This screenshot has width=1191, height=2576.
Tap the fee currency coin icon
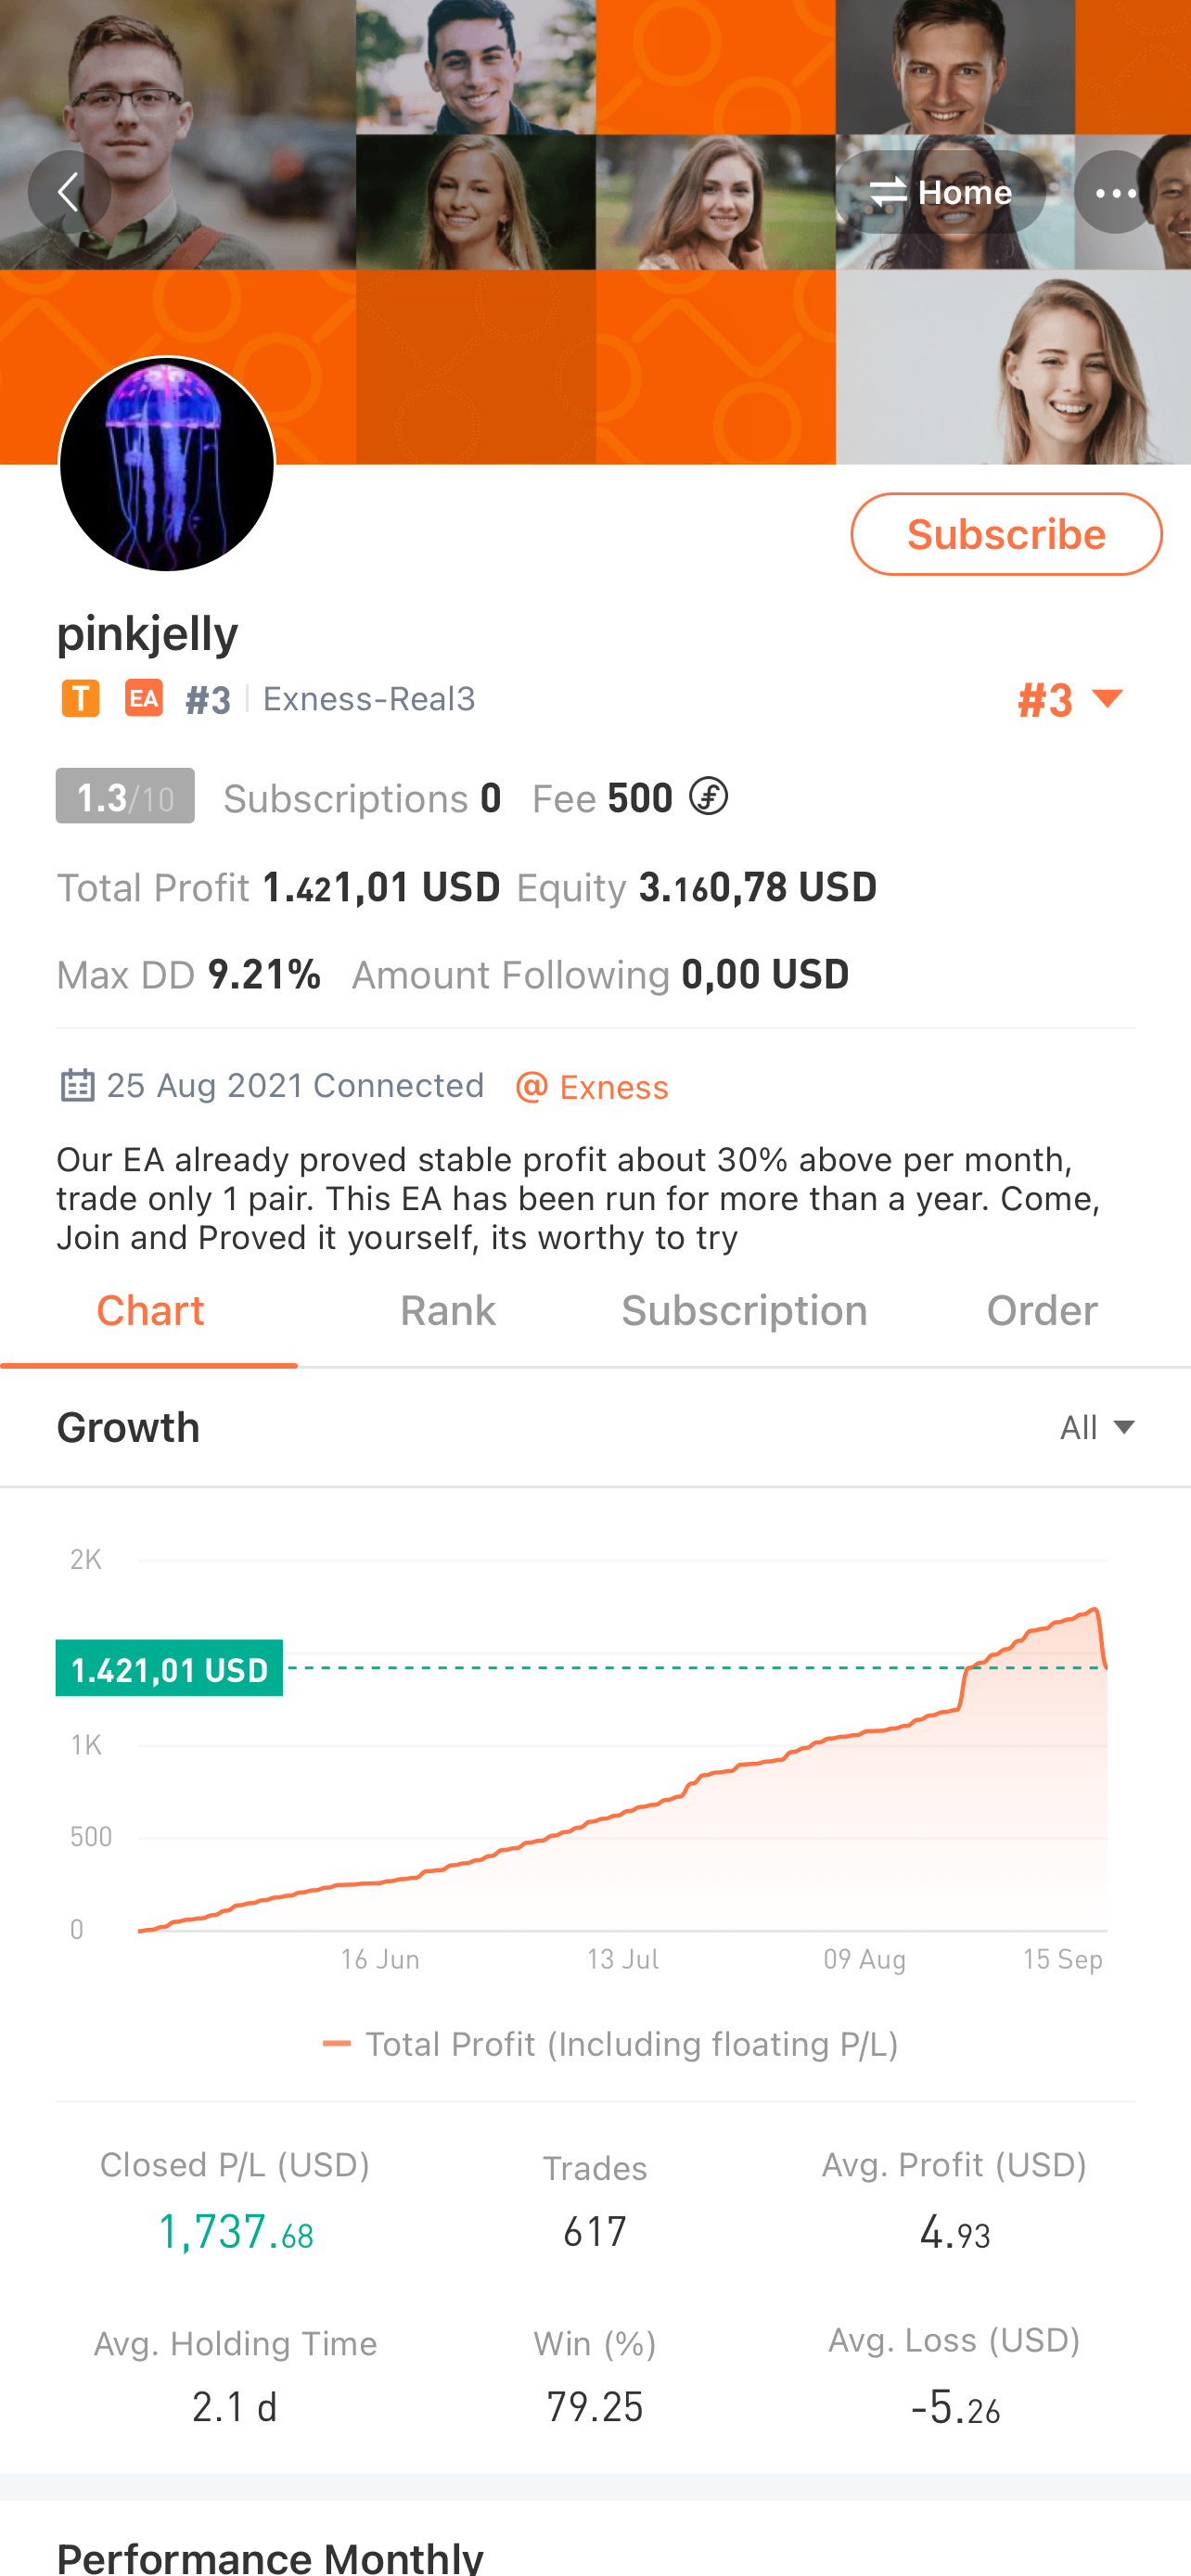tap(709, 797)
